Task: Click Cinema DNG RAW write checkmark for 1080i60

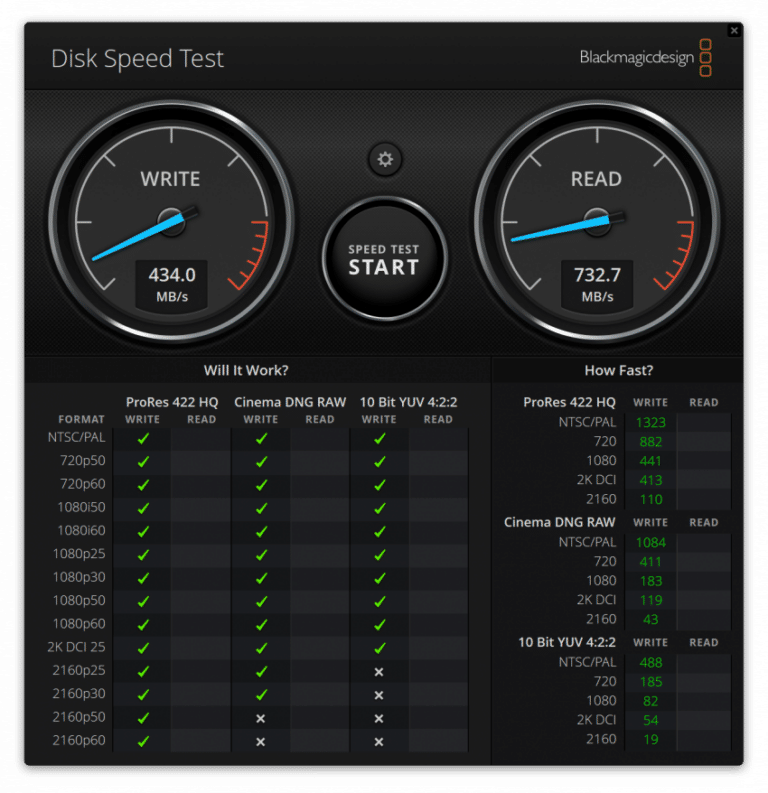Action: point(261,531)
